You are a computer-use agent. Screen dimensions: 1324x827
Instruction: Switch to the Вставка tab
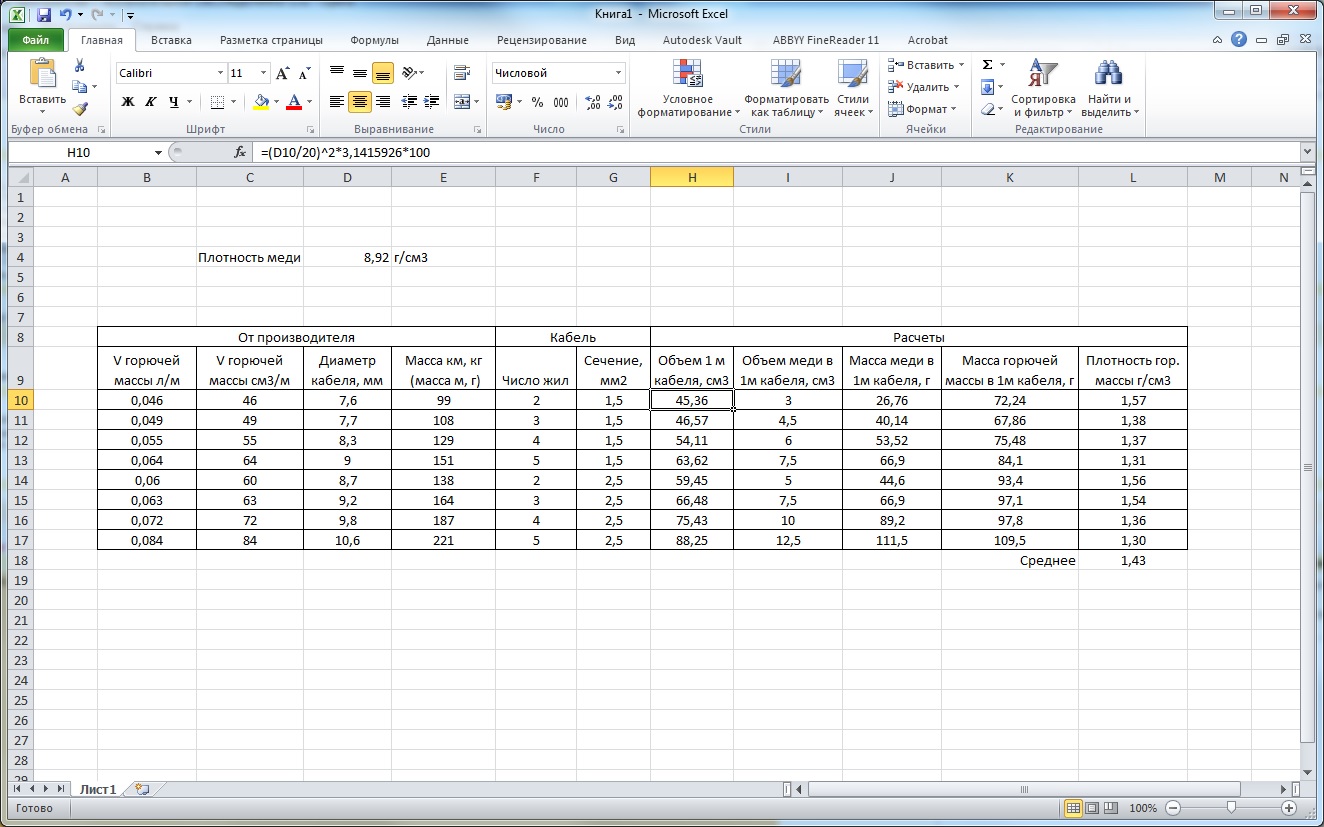171,40
